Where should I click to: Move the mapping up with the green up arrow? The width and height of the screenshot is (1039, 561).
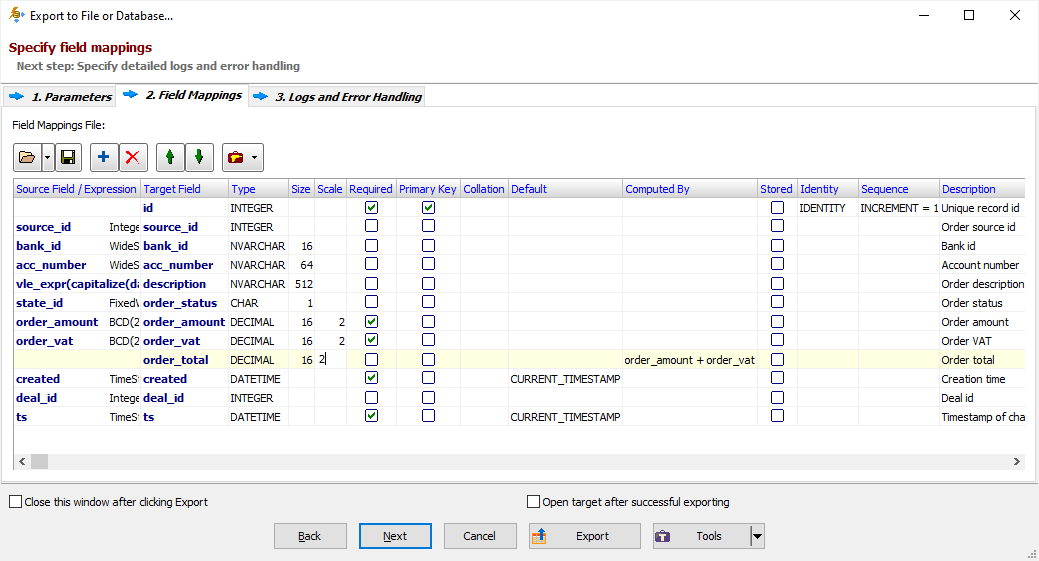(x=170, y=158)
